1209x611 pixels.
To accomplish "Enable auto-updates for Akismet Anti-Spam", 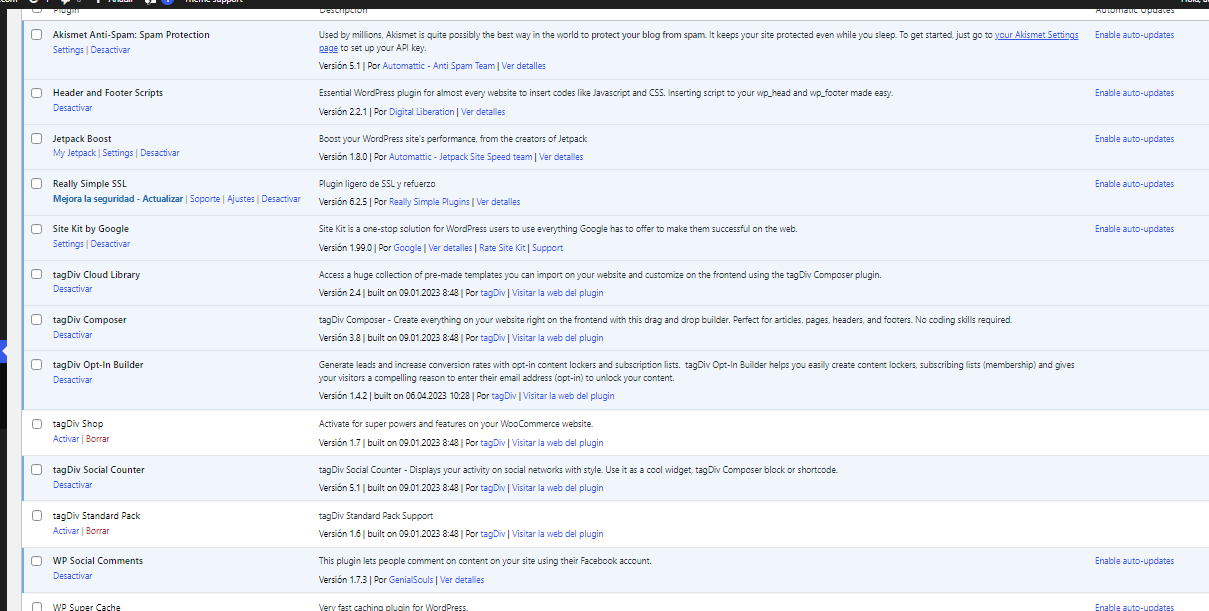I will [x=1134, y=35].
